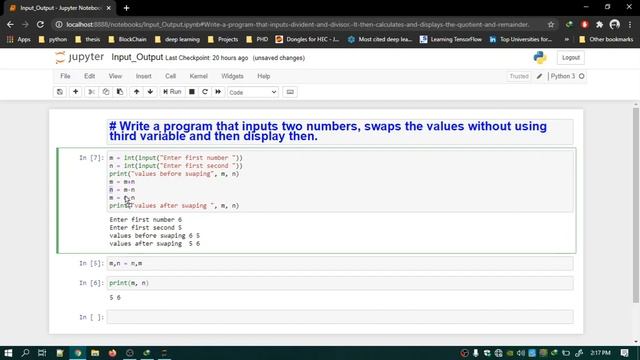Open the File menu
The width and height of the screenshot is (640, 360).
tap(65, 76)
